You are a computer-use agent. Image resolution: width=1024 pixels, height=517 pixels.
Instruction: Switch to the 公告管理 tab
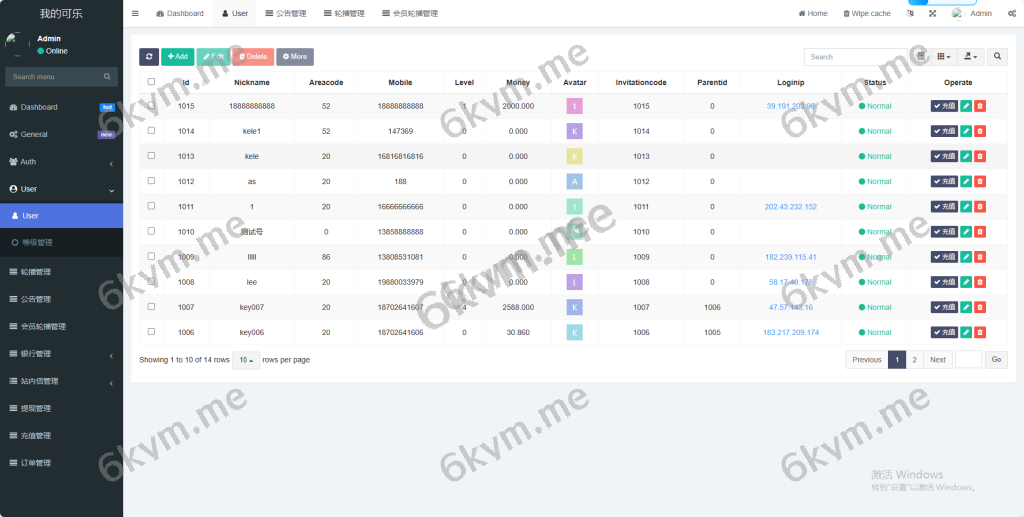(285, 14)
